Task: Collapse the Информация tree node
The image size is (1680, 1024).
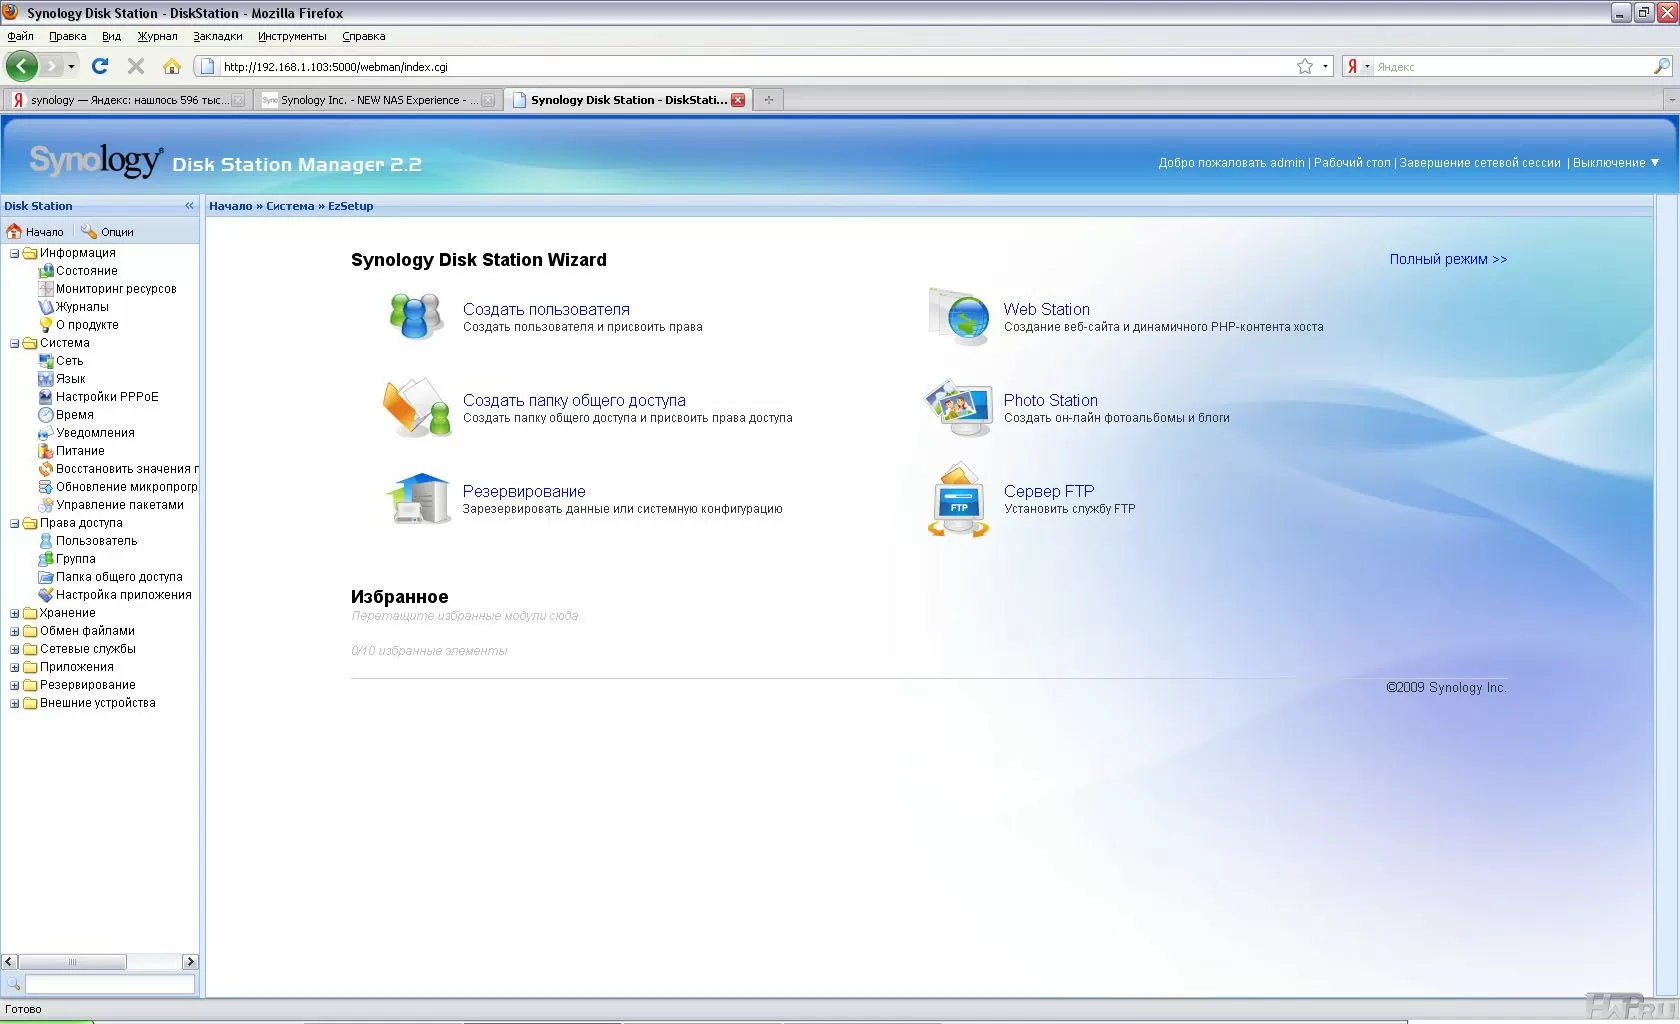Action: coord(15,253)
